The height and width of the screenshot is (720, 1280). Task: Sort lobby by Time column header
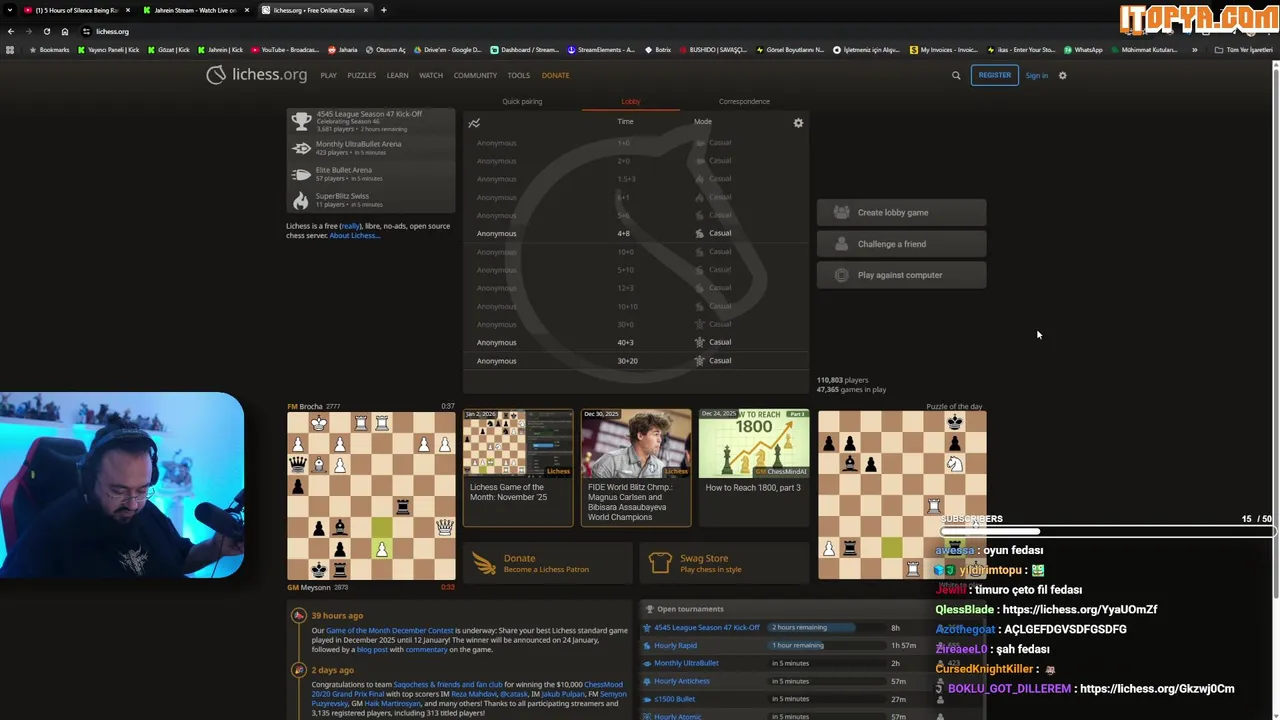(625, 121)
